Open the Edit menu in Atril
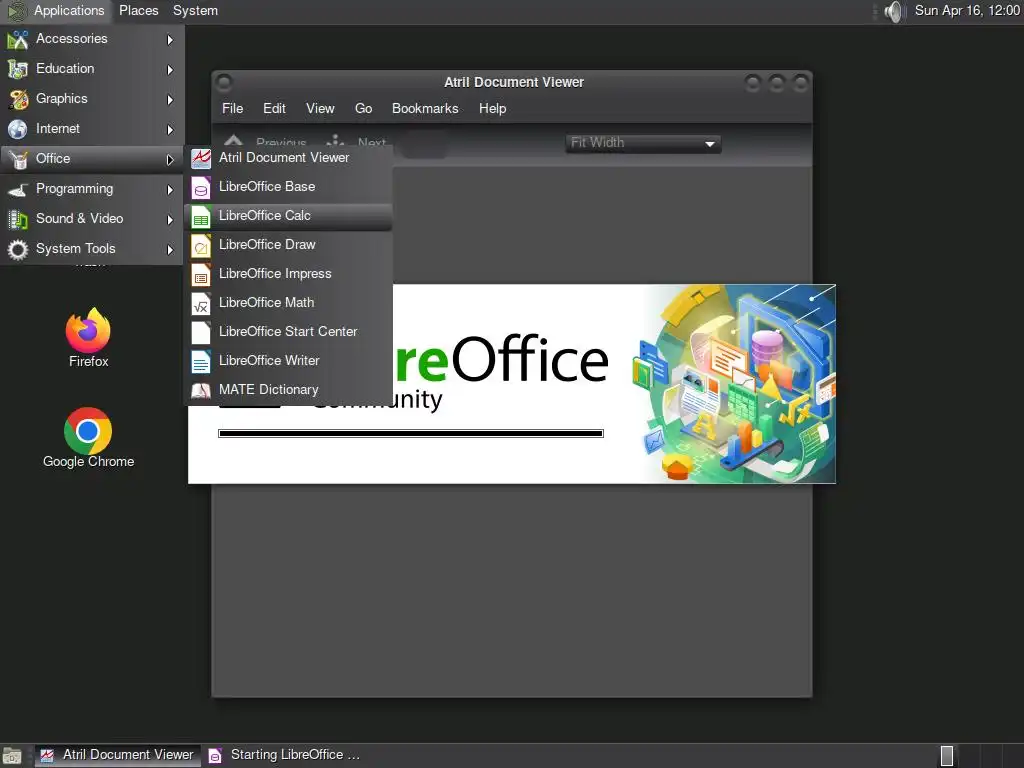Image resolution: width=1024 pixels, height=768 pixels. pos(274,108)
